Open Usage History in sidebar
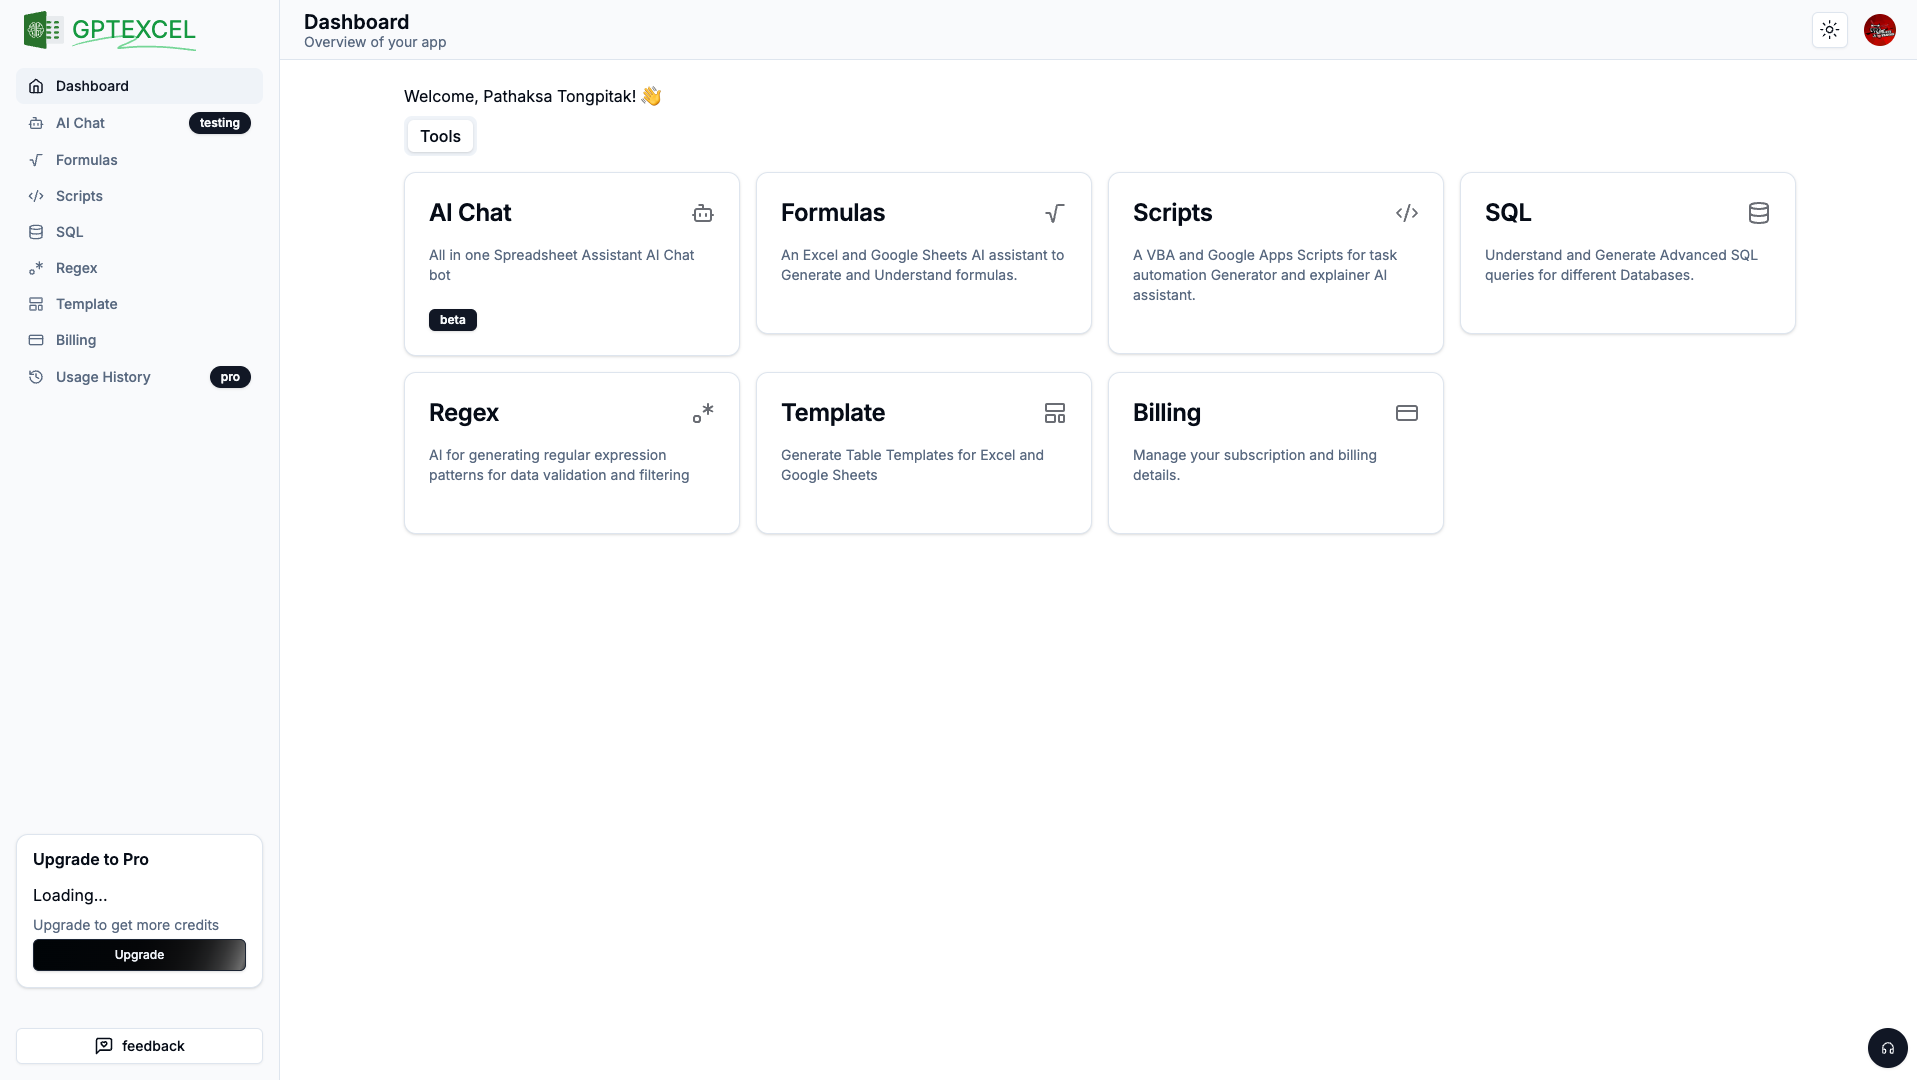 tap(103, 377)
